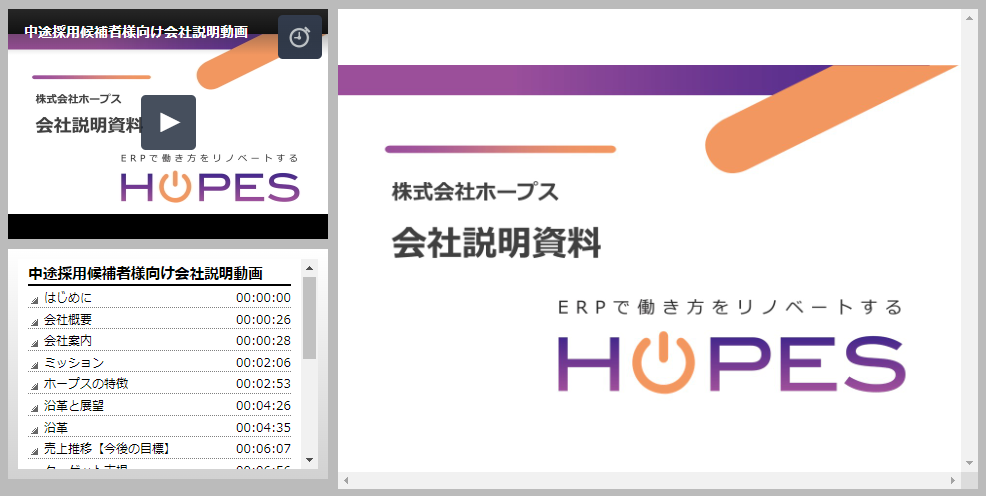Click the marker icon beside 会社概要

[35, 322]
